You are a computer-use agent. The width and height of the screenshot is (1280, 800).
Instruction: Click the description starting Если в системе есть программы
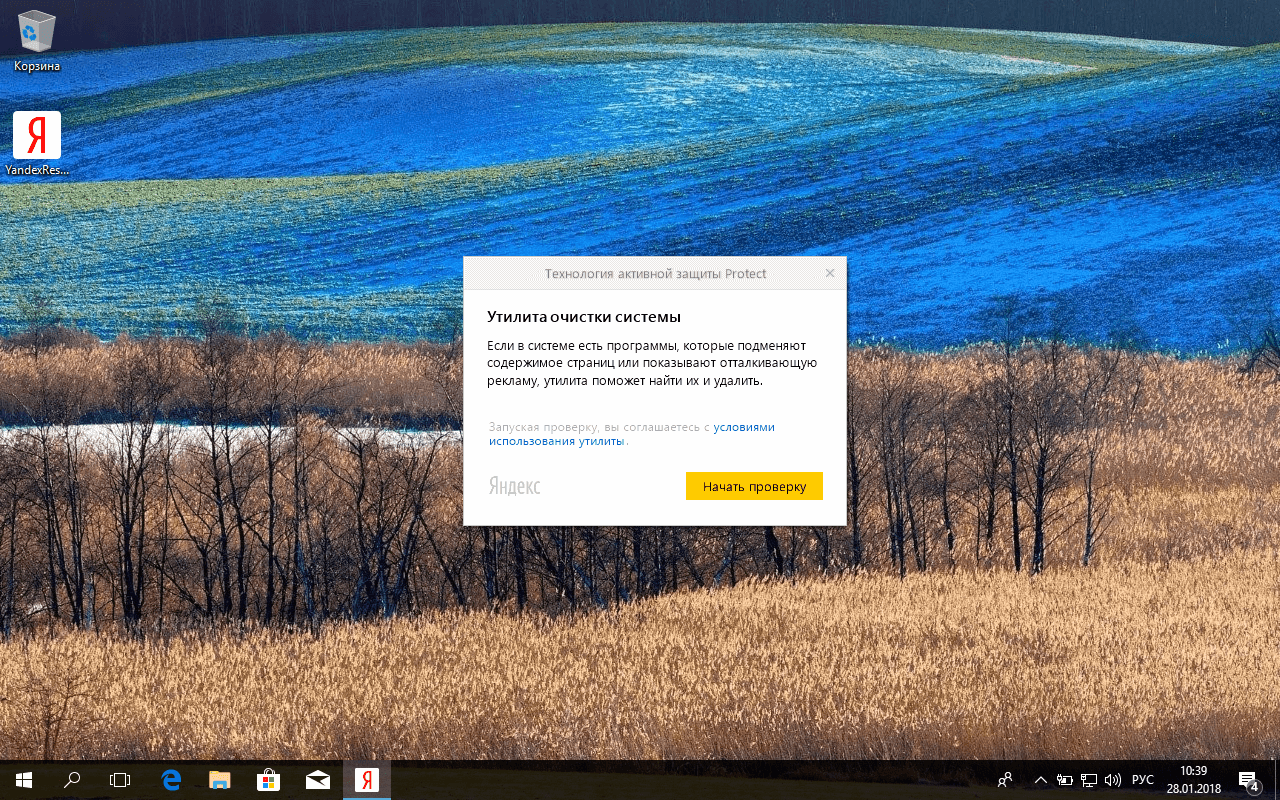tap(653, 363)
